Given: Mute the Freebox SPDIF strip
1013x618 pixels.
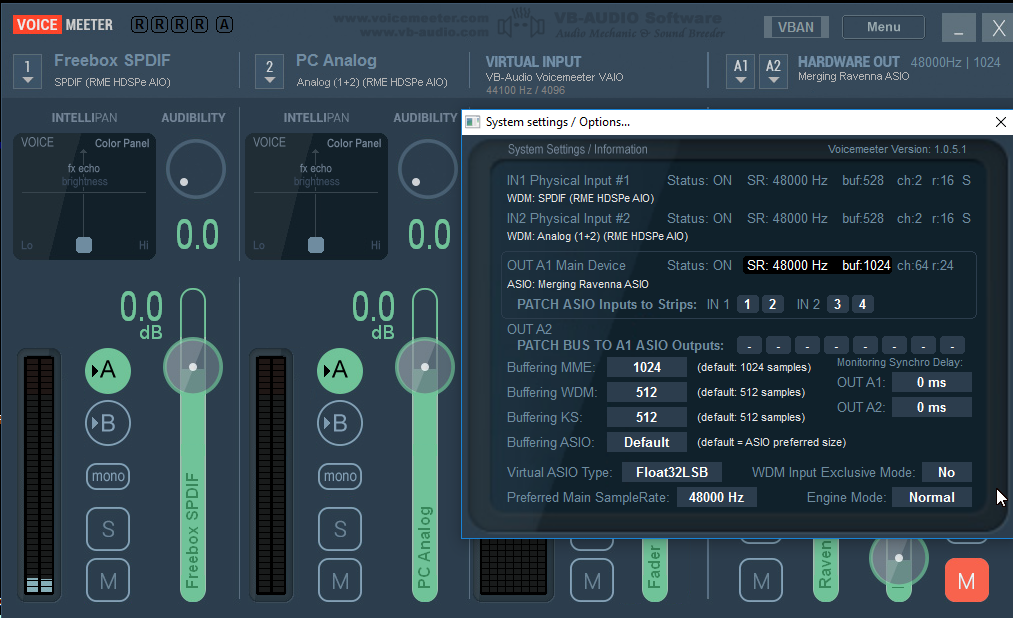Looking at the screenshot, I should click(108, 581).
